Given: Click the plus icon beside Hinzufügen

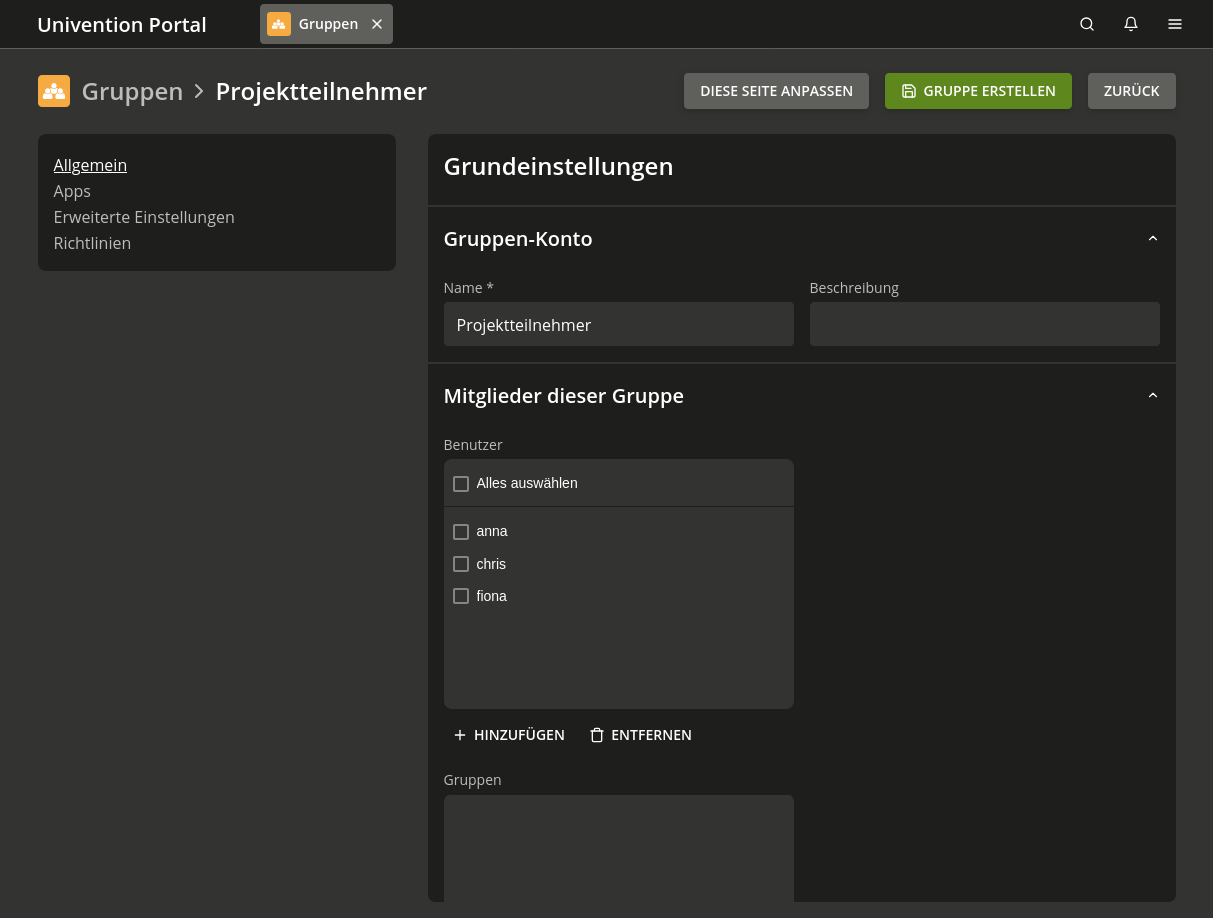Looking at the screenshot, I should (x=460, y=735).
